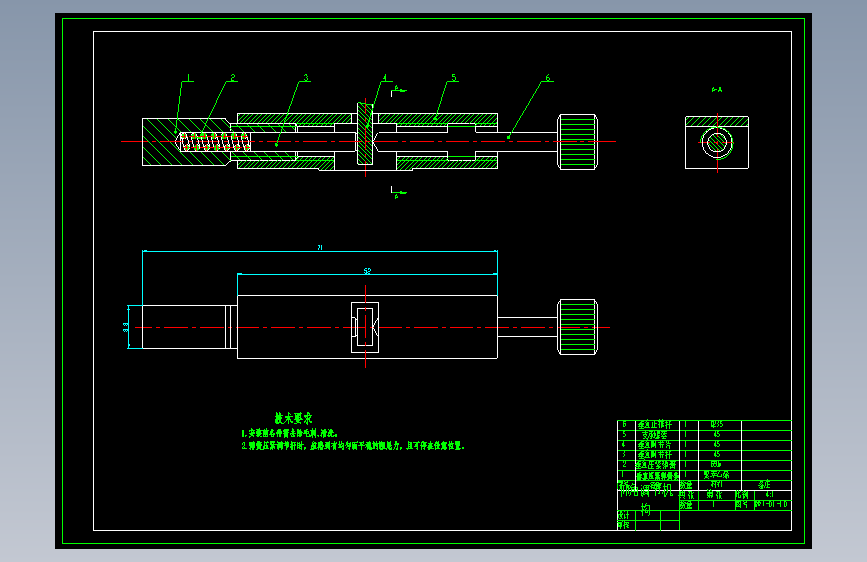Click item number 6 in the parts list

click(624, 424)
